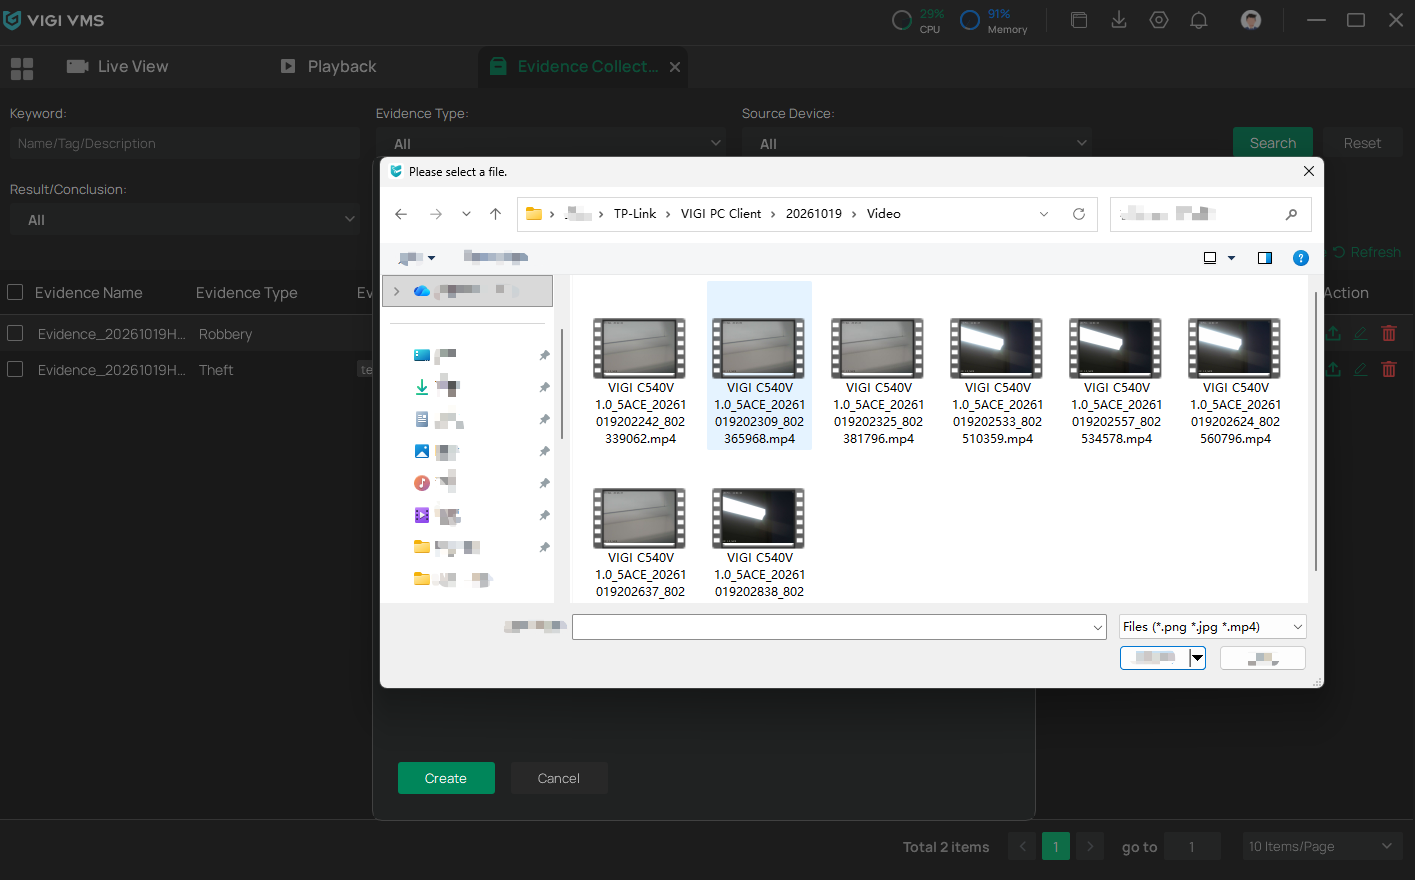The width and height of the screenshot is (1415, 880).
Task: Open the Source Device dropdown
Action: coord(917,143)
